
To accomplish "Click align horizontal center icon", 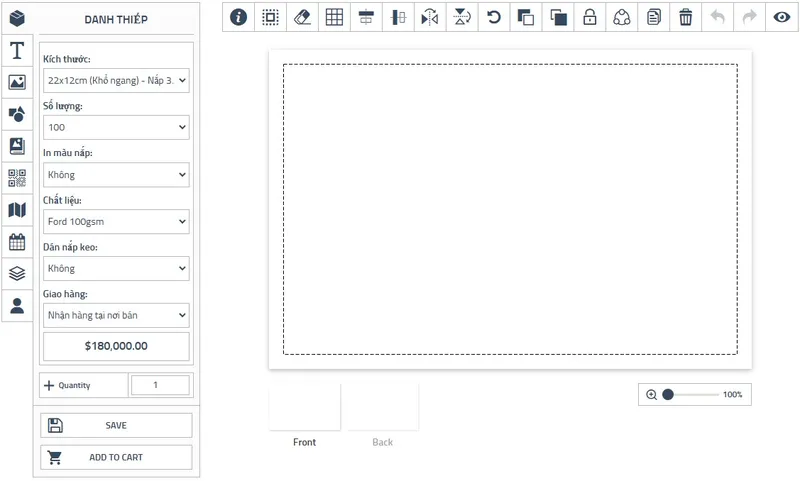I will tap(366, 17).
